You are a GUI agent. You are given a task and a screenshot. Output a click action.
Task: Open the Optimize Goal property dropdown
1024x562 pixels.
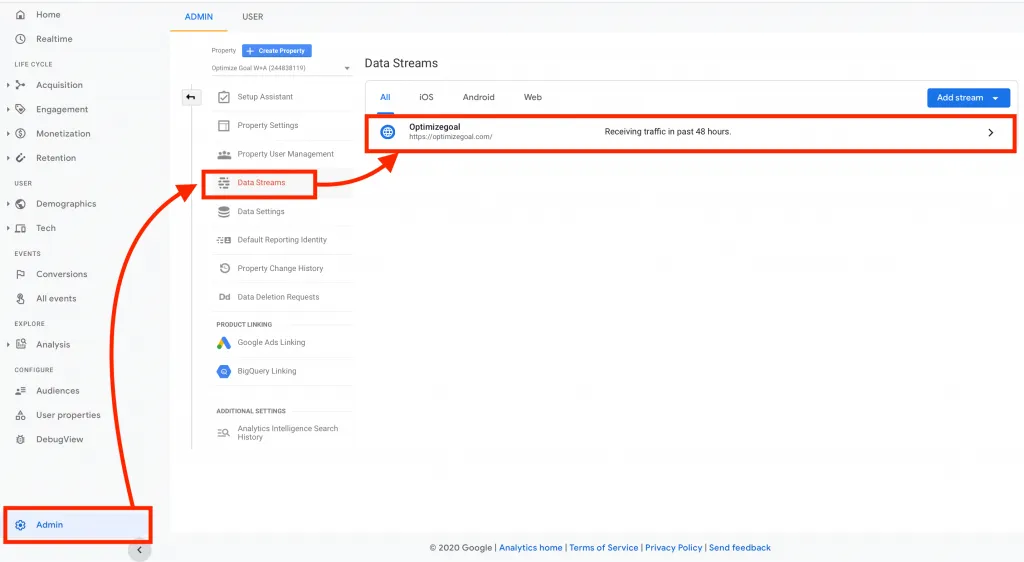[x=281, y=68]
